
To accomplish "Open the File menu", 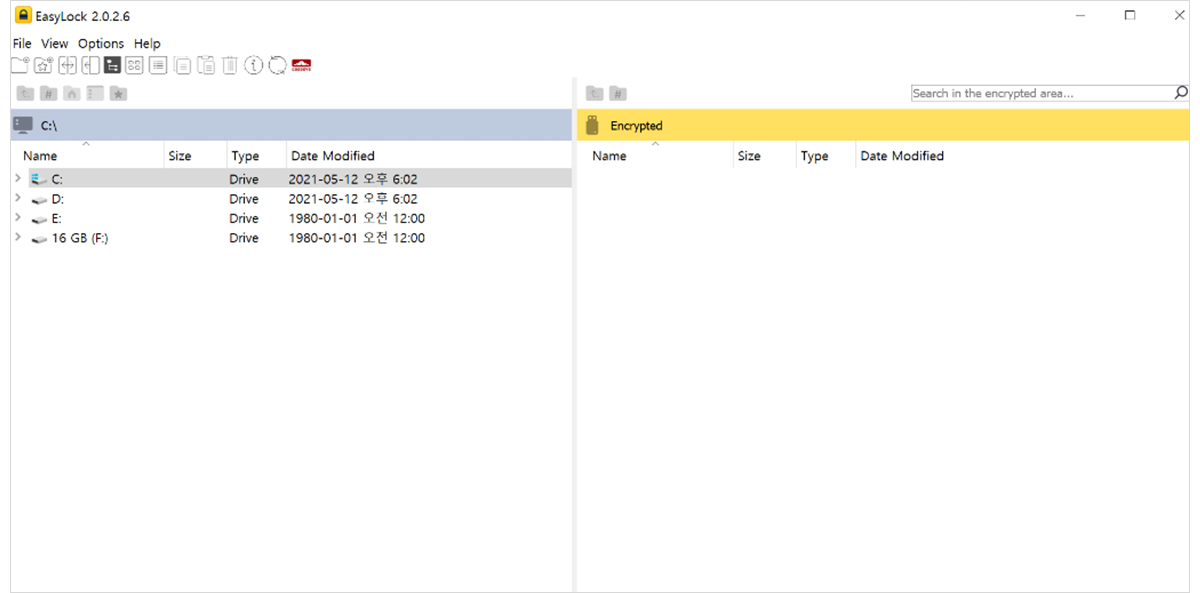I will point(22,43).
